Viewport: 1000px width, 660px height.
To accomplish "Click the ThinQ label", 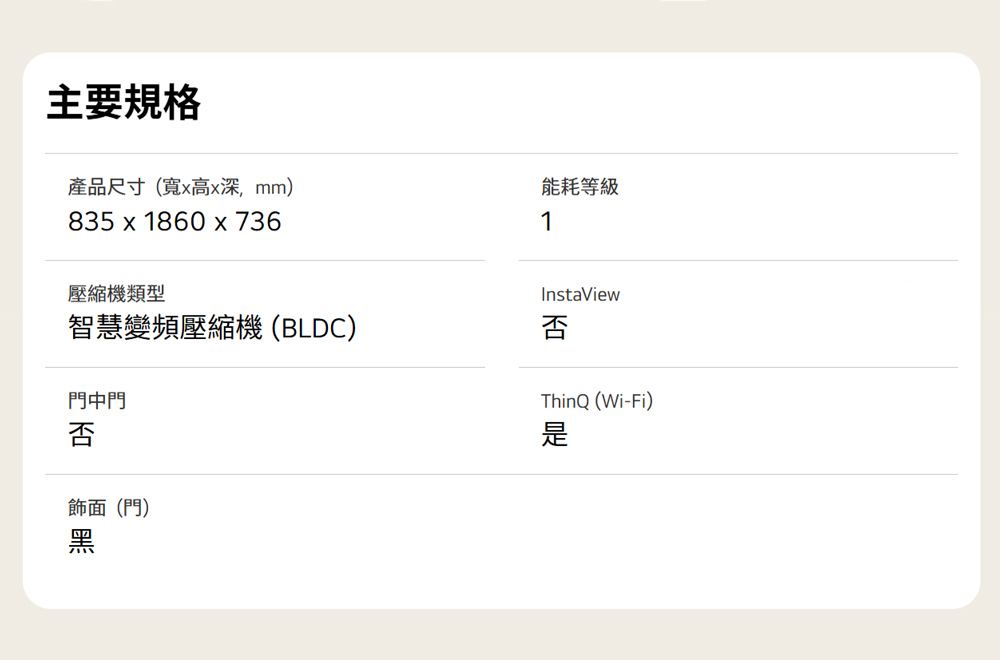I will click(x=564, y=401).
